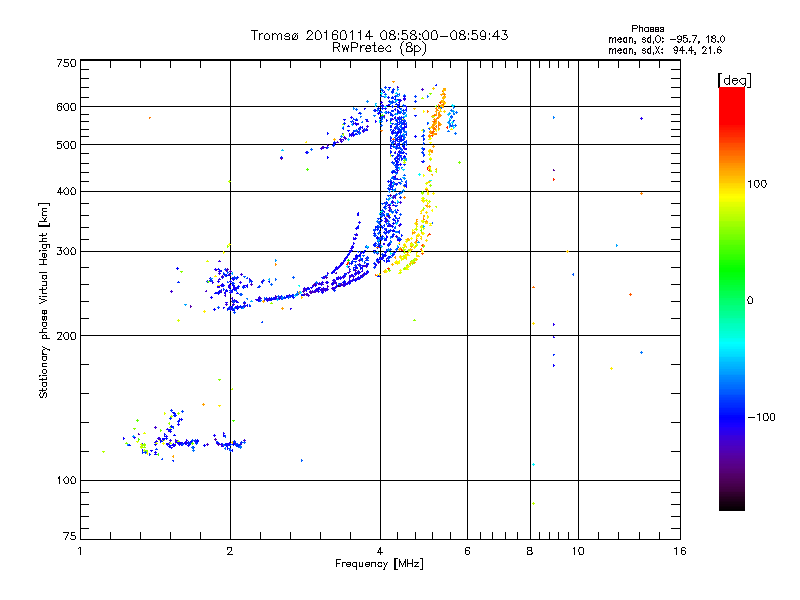
Task: Click the x-axis '6' tick label
Action: [467, 551]
